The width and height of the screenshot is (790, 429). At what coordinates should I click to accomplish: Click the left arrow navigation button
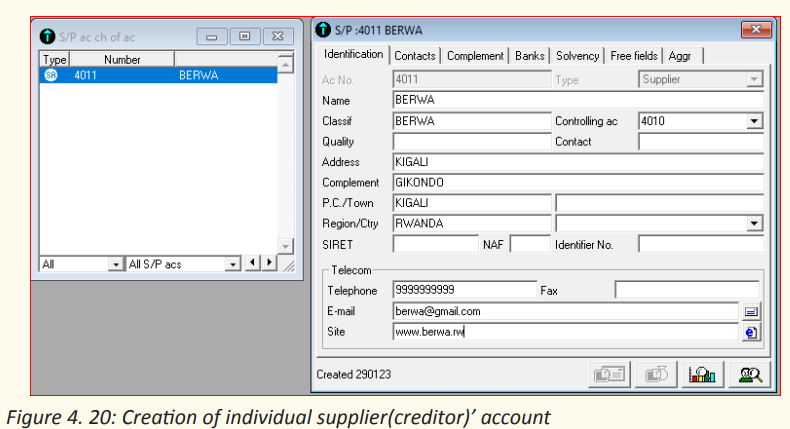click(252, 263)
